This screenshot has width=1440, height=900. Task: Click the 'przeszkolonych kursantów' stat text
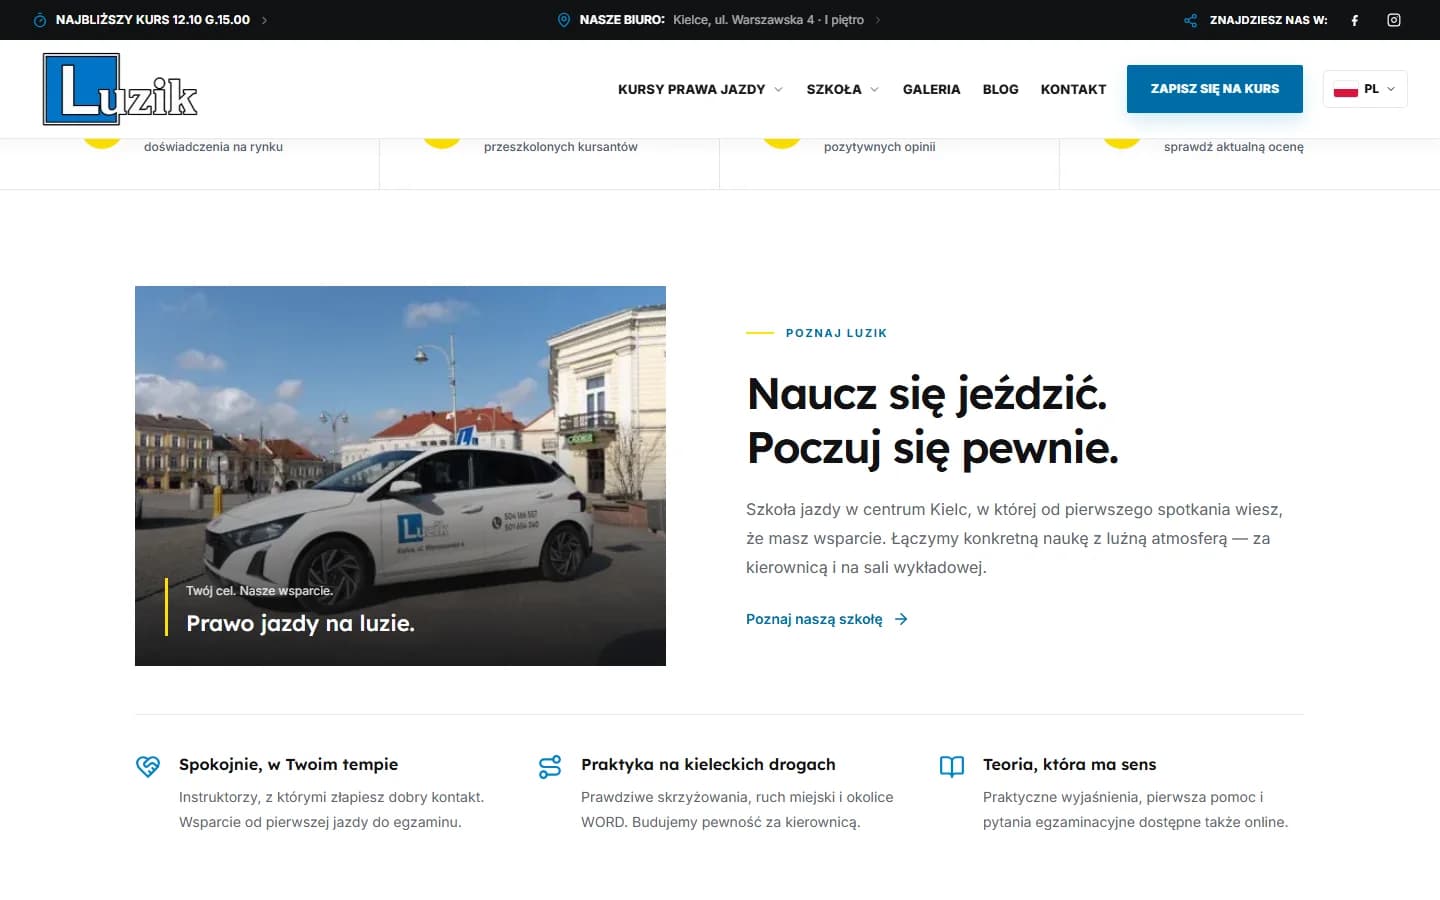pyautogui.click(x=560, y=147)
